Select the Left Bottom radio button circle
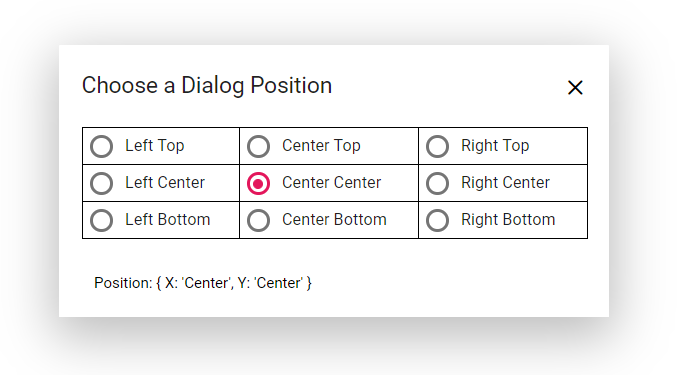 (102, 220)
